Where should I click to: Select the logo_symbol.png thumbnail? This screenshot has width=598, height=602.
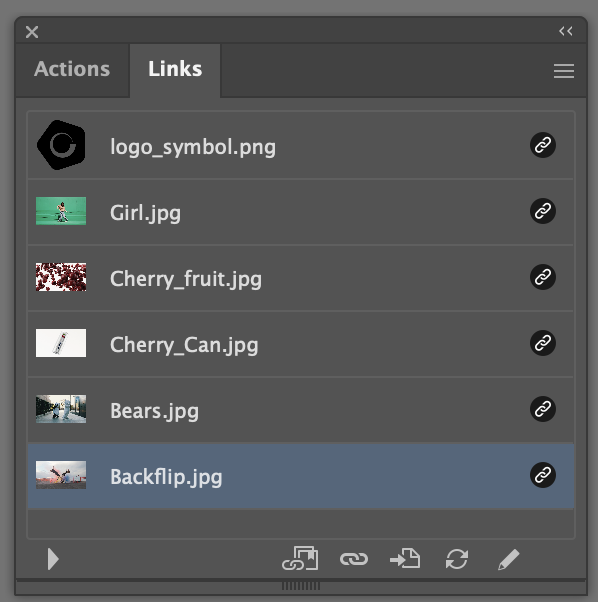(61, 145)
